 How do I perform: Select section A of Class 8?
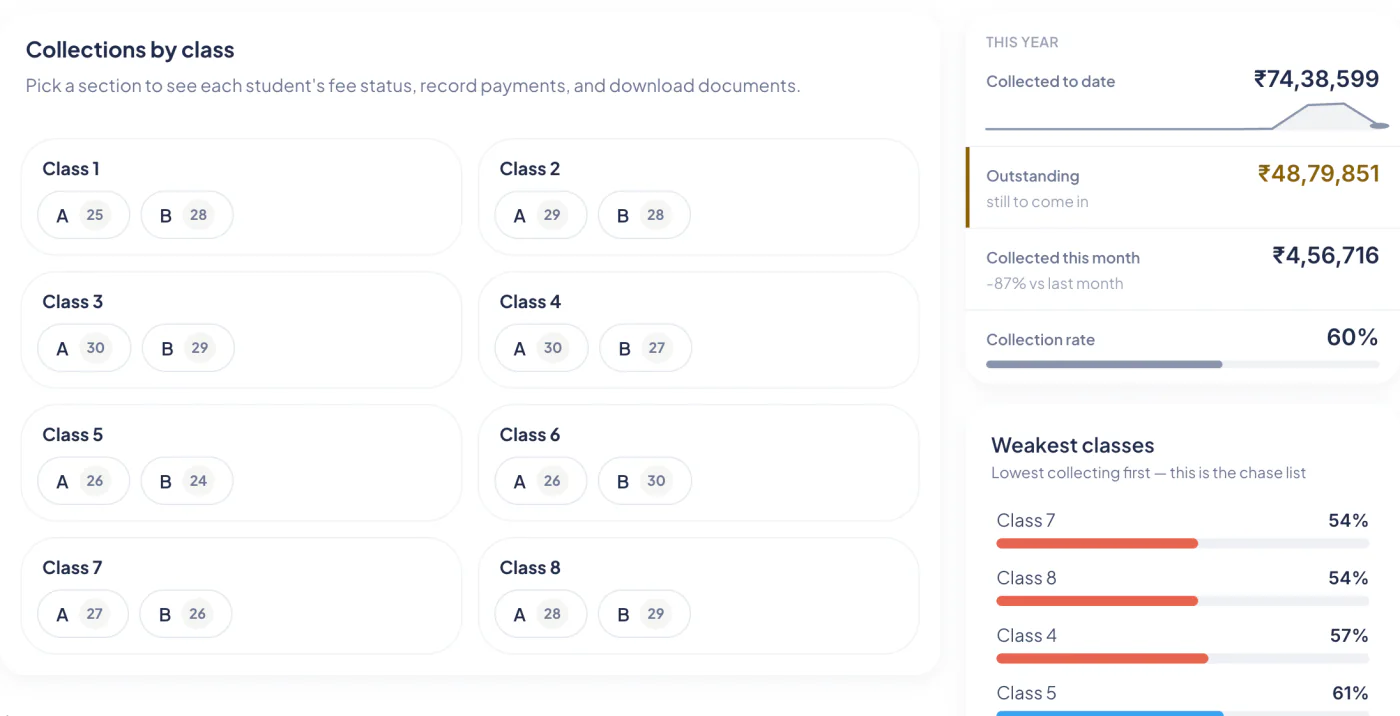point(541,614)
